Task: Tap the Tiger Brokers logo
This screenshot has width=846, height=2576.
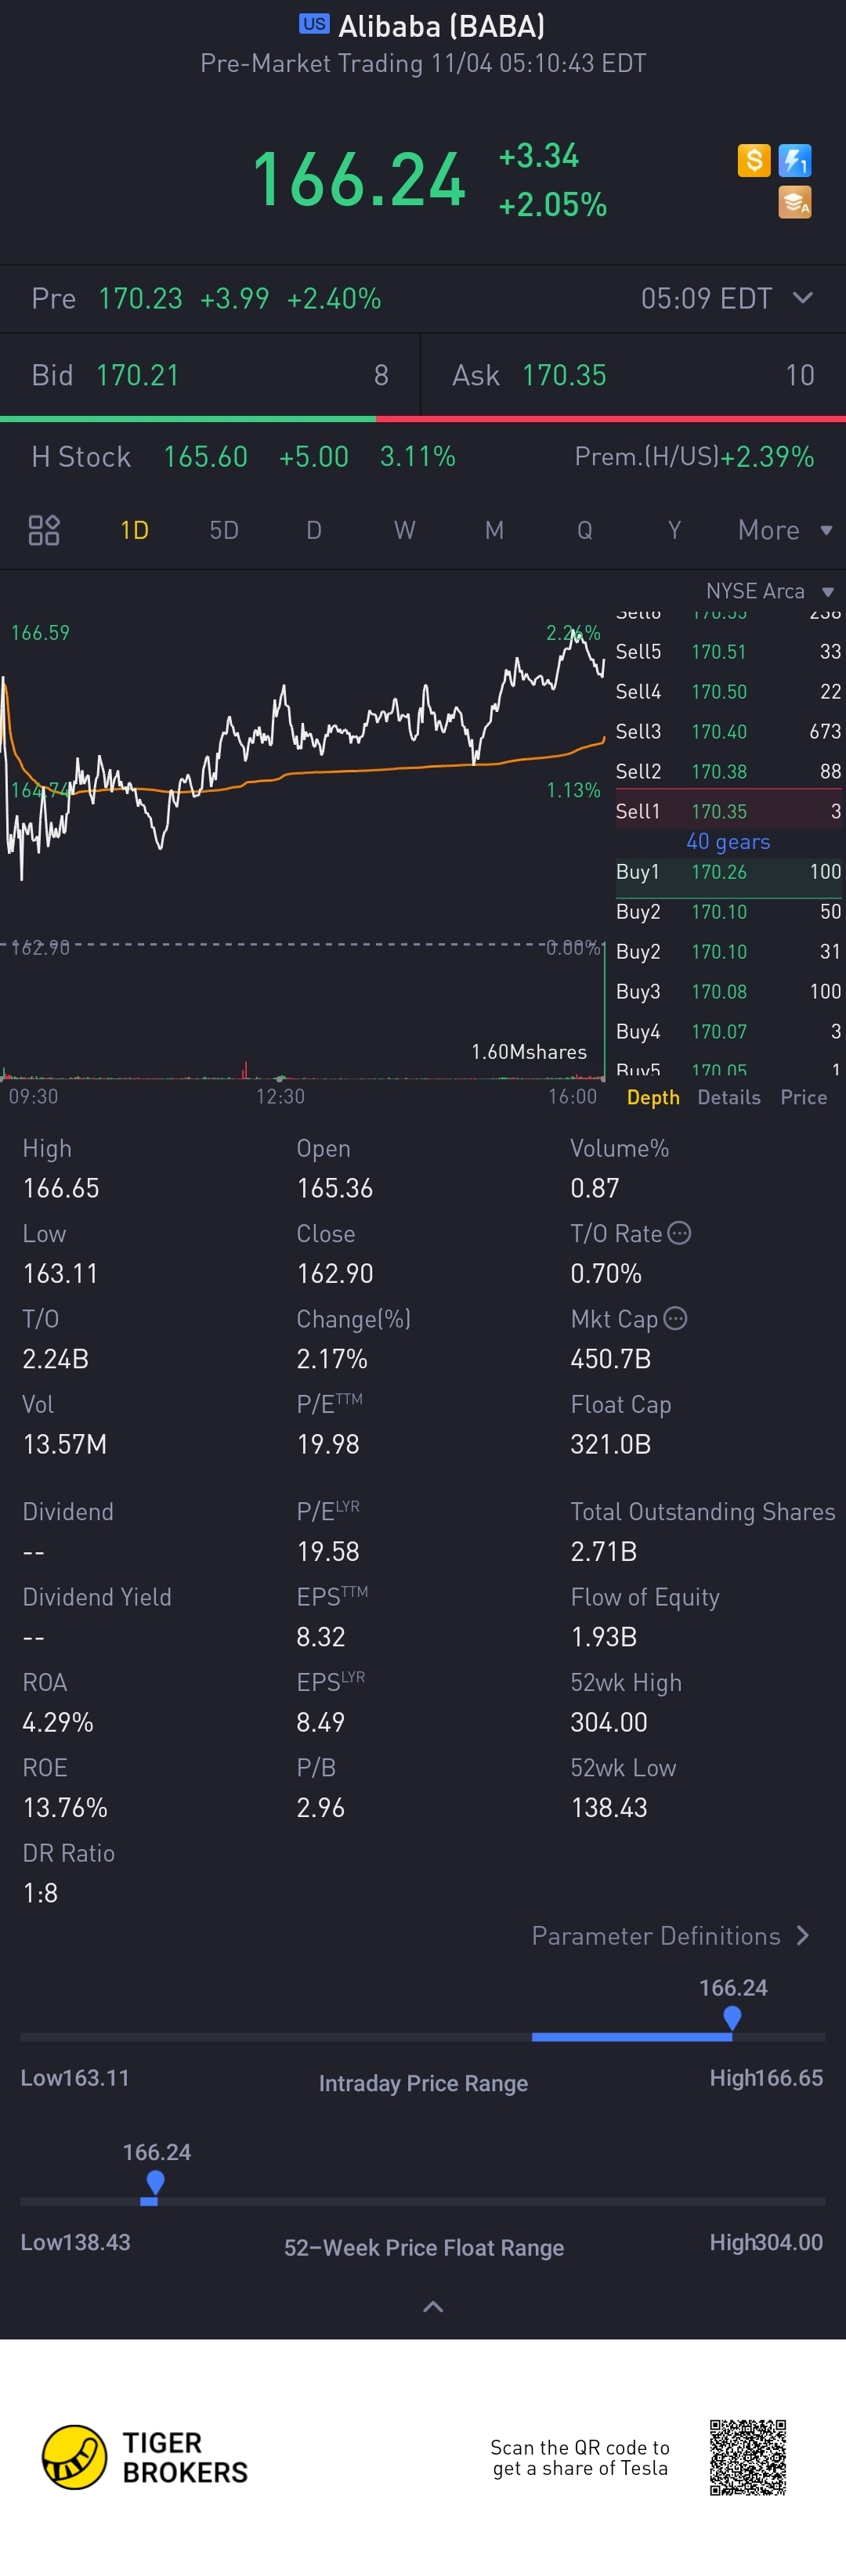Action: pyautogui.click(x=145, y=2457)
